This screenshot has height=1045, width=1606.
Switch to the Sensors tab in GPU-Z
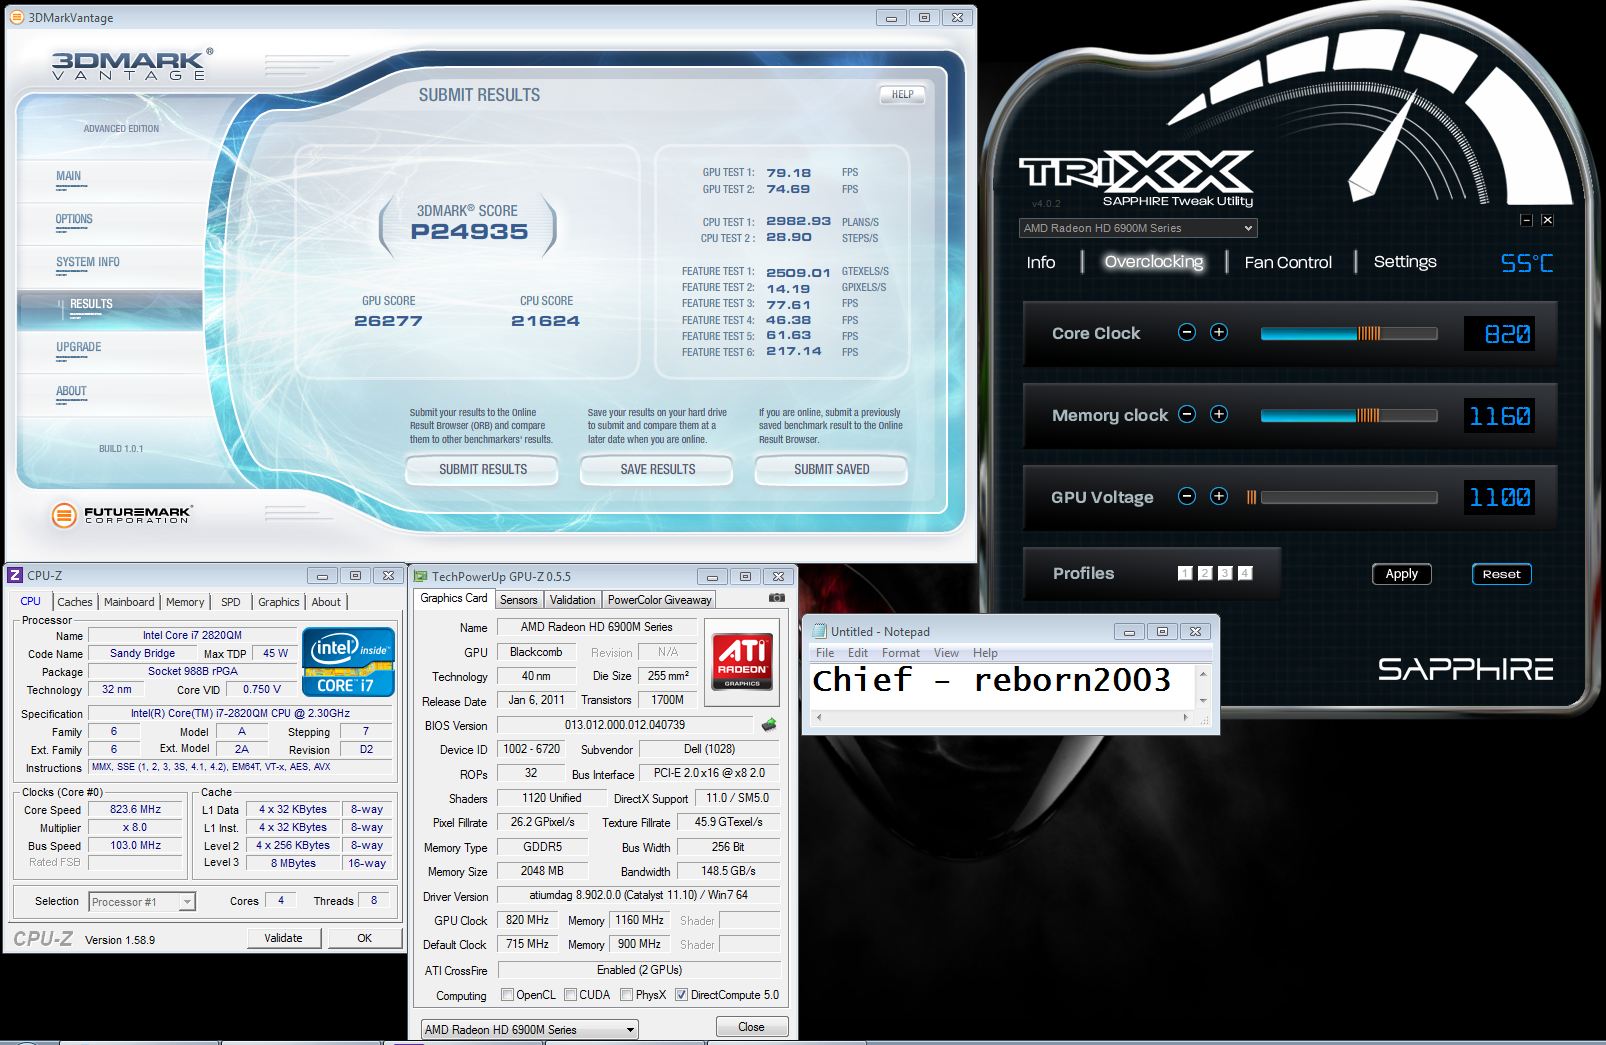point(519,600)
